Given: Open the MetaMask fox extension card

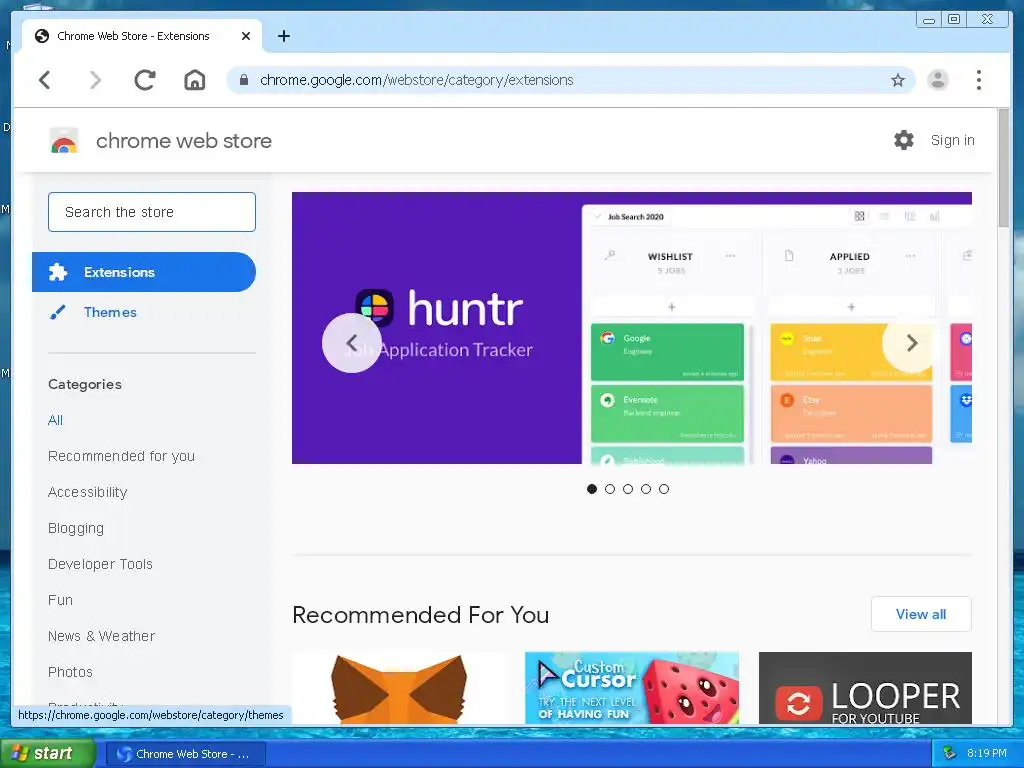Looking at the screenshot, I should (x=400, y=688).
